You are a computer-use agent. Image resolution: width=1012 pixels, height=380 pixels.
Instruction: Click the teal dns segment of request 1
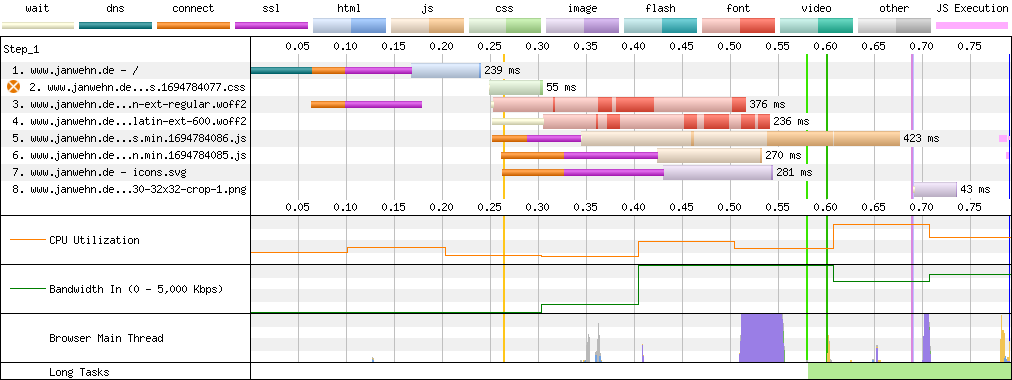(x=281, y=70)
